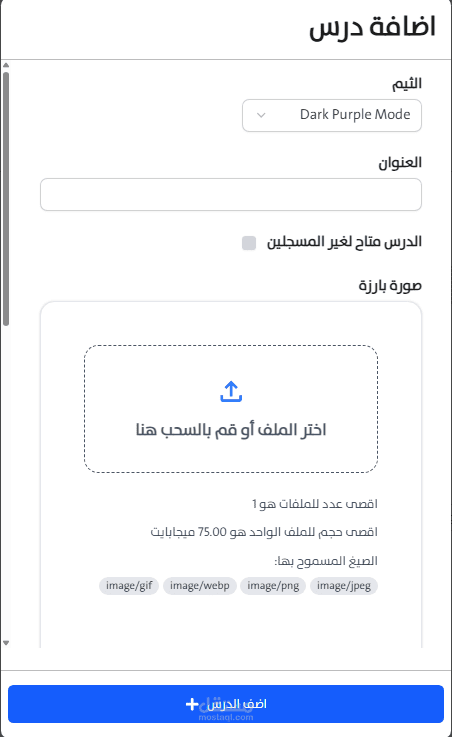Click the اضف الدرس submit button
452x737 pixels.
226,704
